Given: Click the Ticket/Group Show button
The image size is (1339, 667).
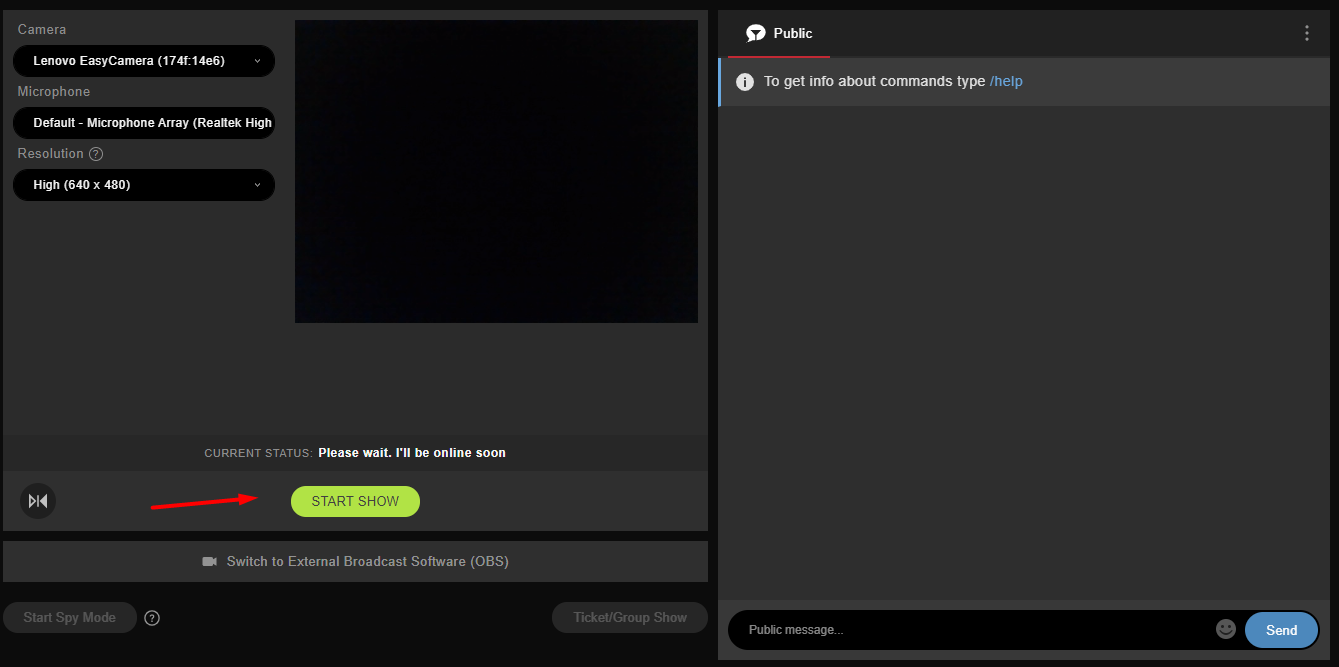Looking at the screenshot, I should point(630,617).
